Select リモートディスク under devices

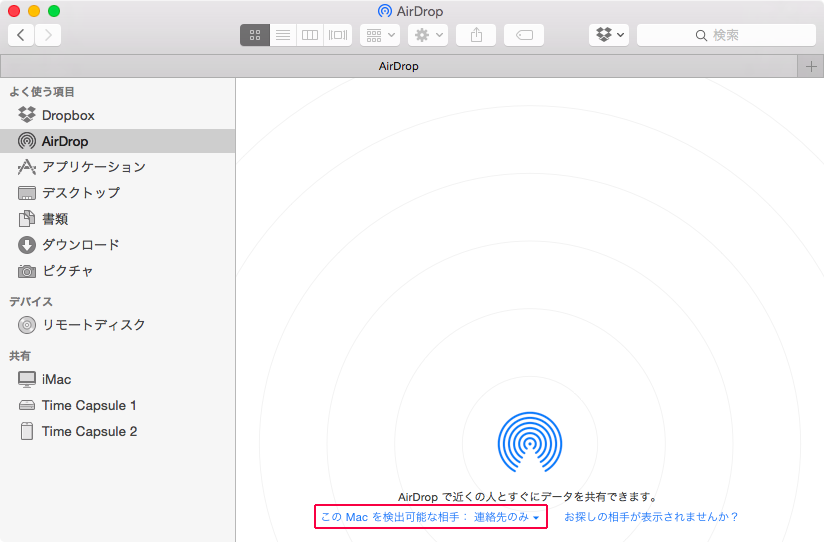pos(118,325)
